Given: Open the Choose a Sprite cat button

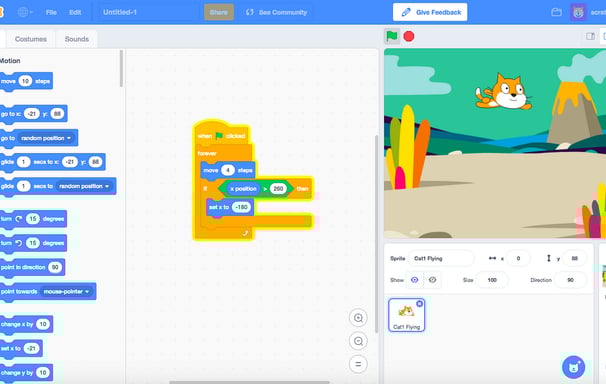Looking at the screenshot, I should click(574, 367).
